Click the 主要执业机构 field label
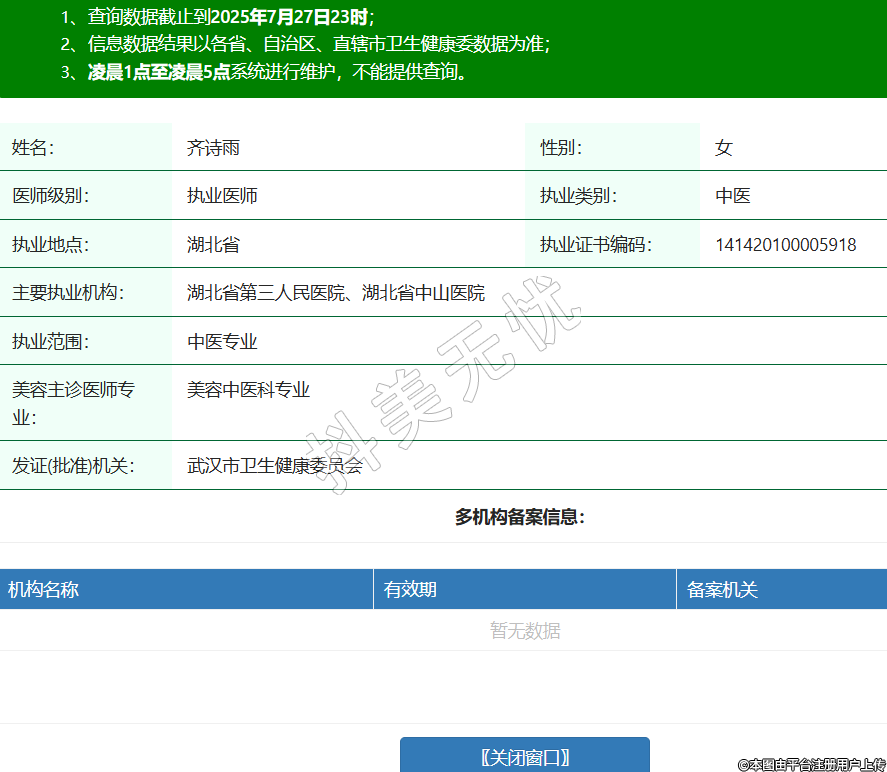The image size is (887, 772). (x=66, y=293)
